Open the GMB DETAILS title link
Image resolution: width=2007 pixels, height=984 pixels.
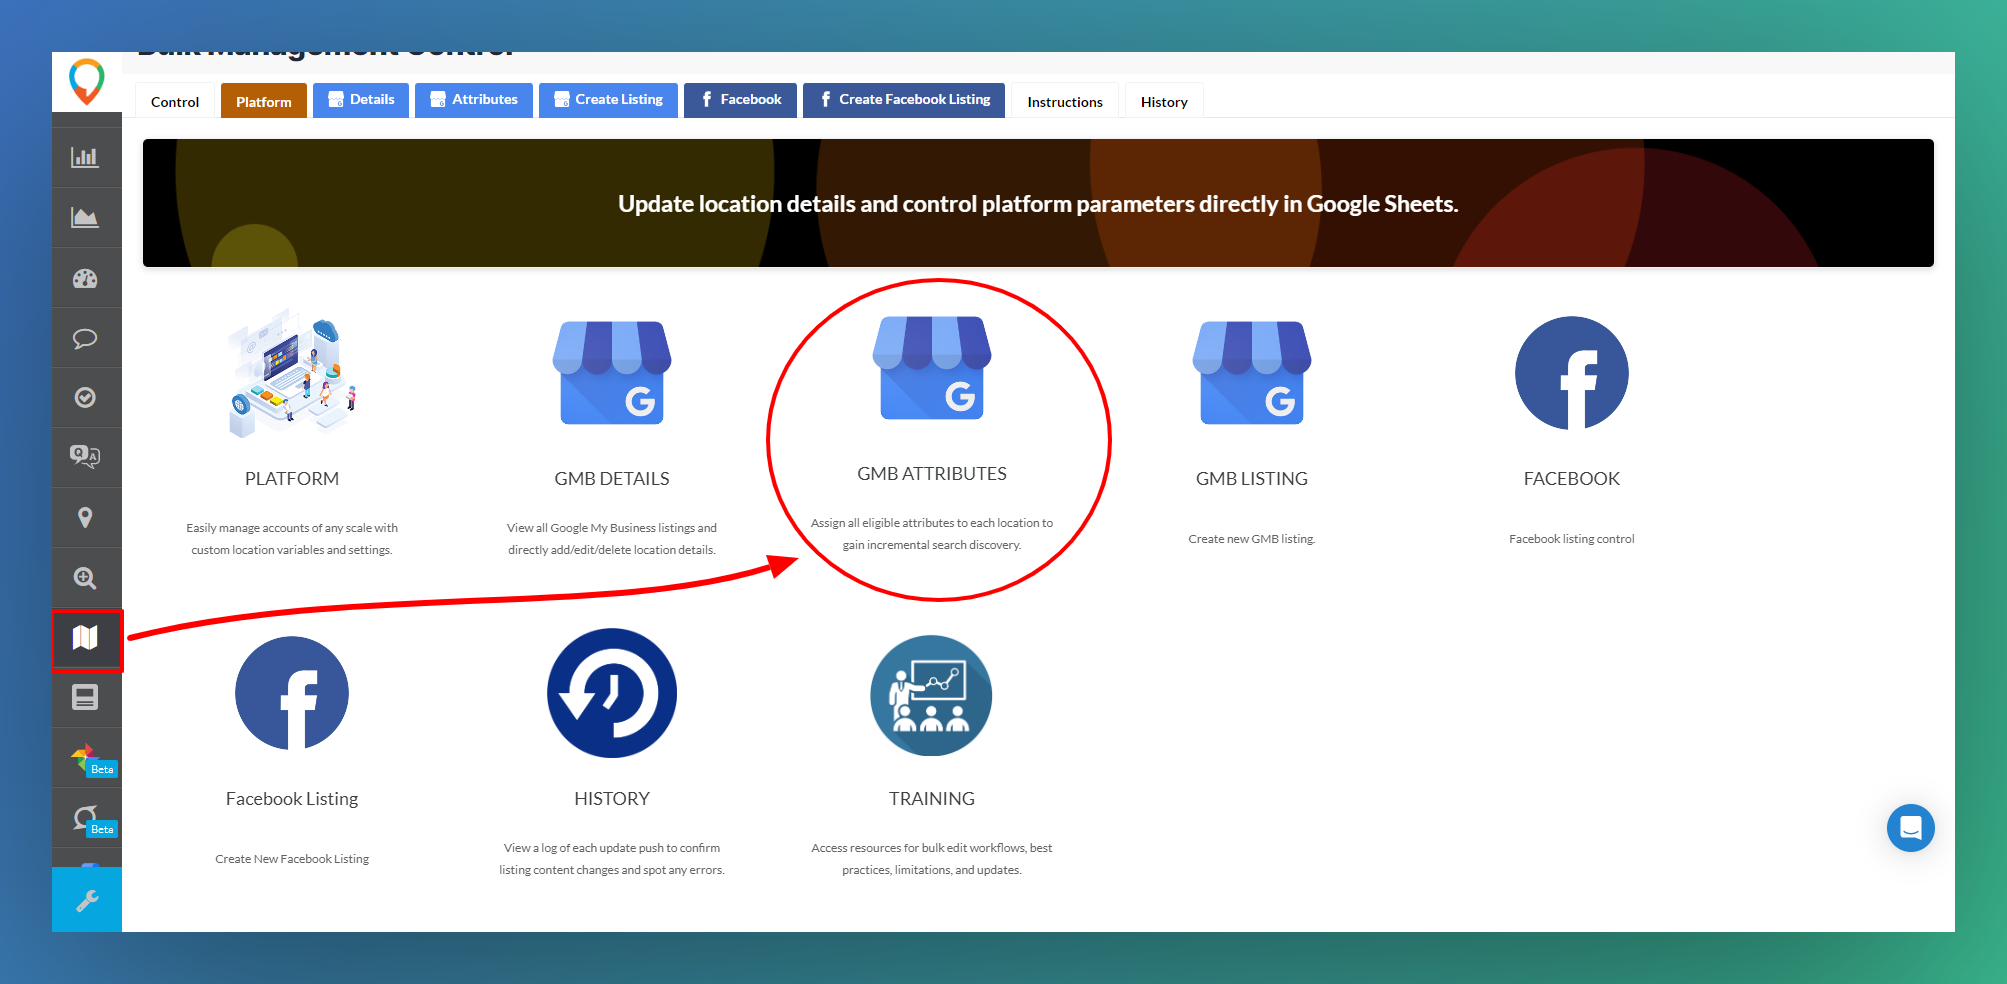tap(612, 479)
